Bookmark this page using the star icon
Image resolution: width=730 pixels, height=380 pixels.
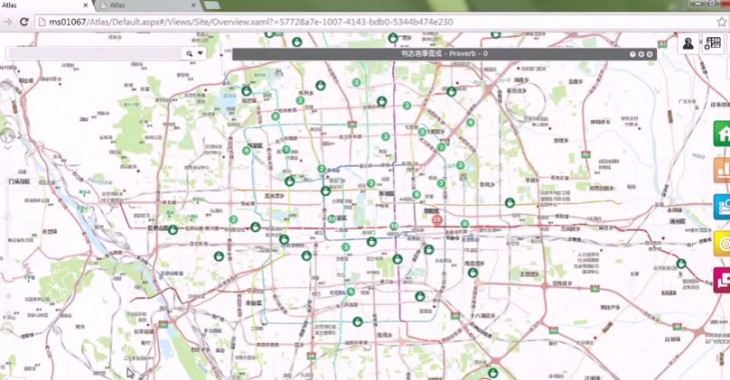(x=721, y=22)
